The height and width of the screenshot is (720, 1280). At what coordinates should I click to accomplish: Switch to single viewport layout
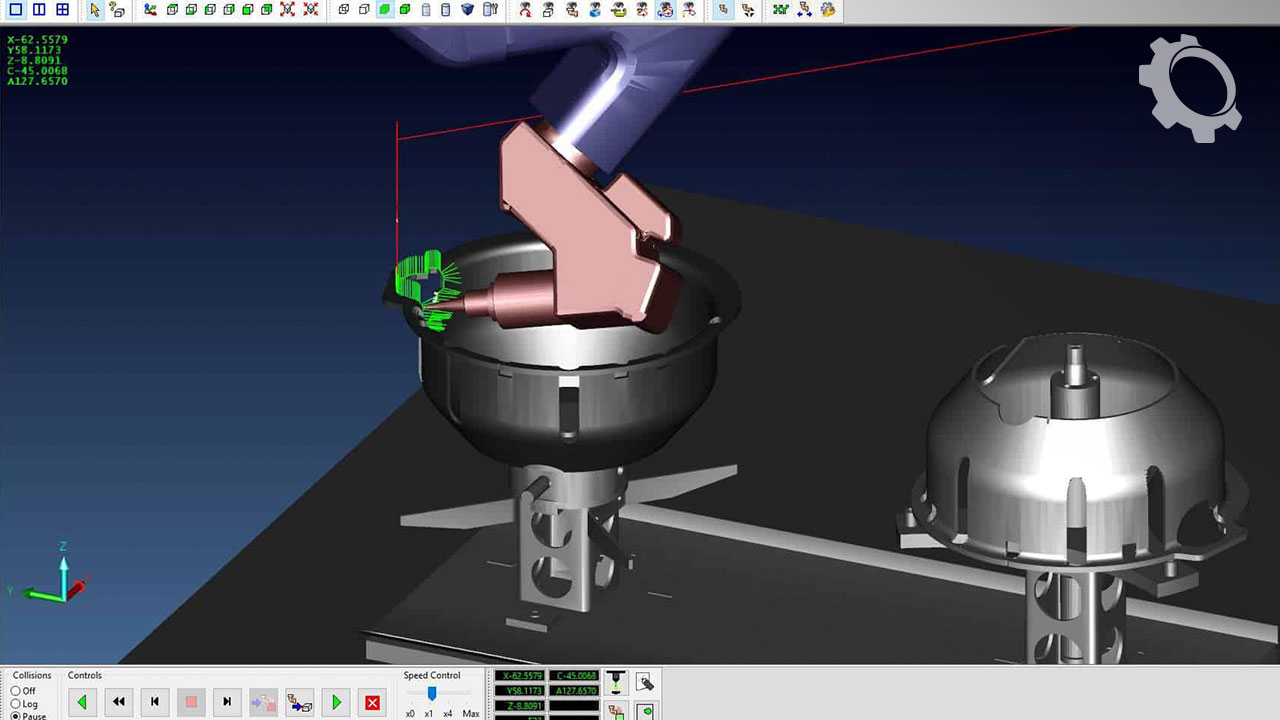(x=15, y=10)
